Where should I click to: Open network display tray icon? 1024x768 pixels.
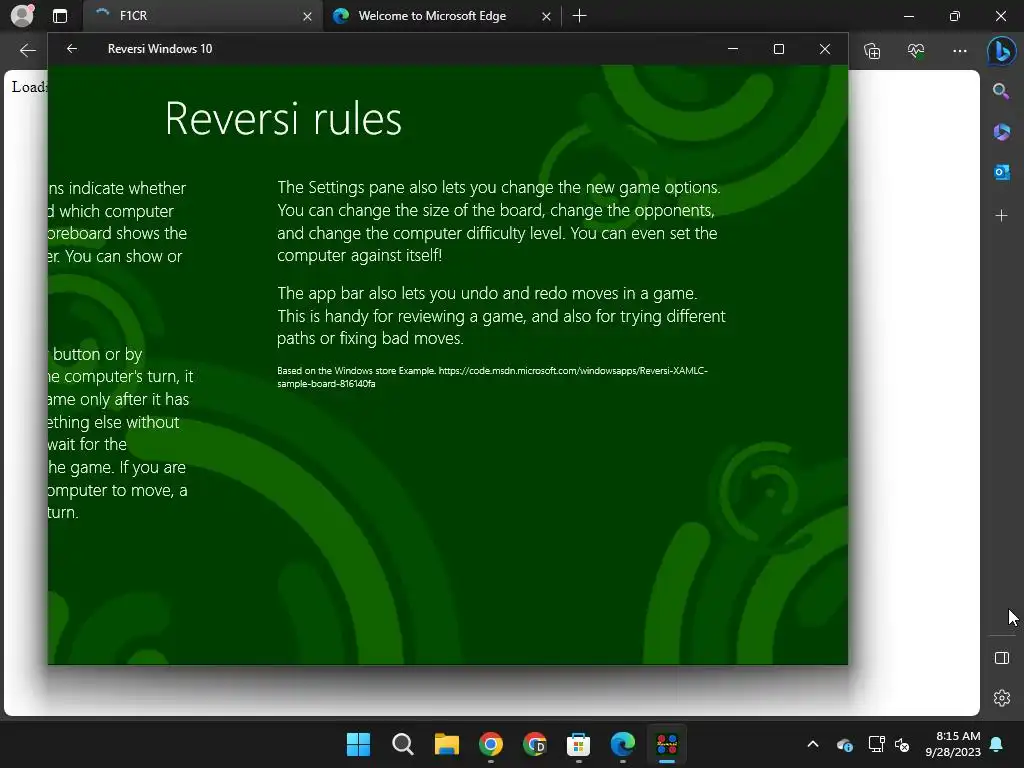click(x=876, y=744)
